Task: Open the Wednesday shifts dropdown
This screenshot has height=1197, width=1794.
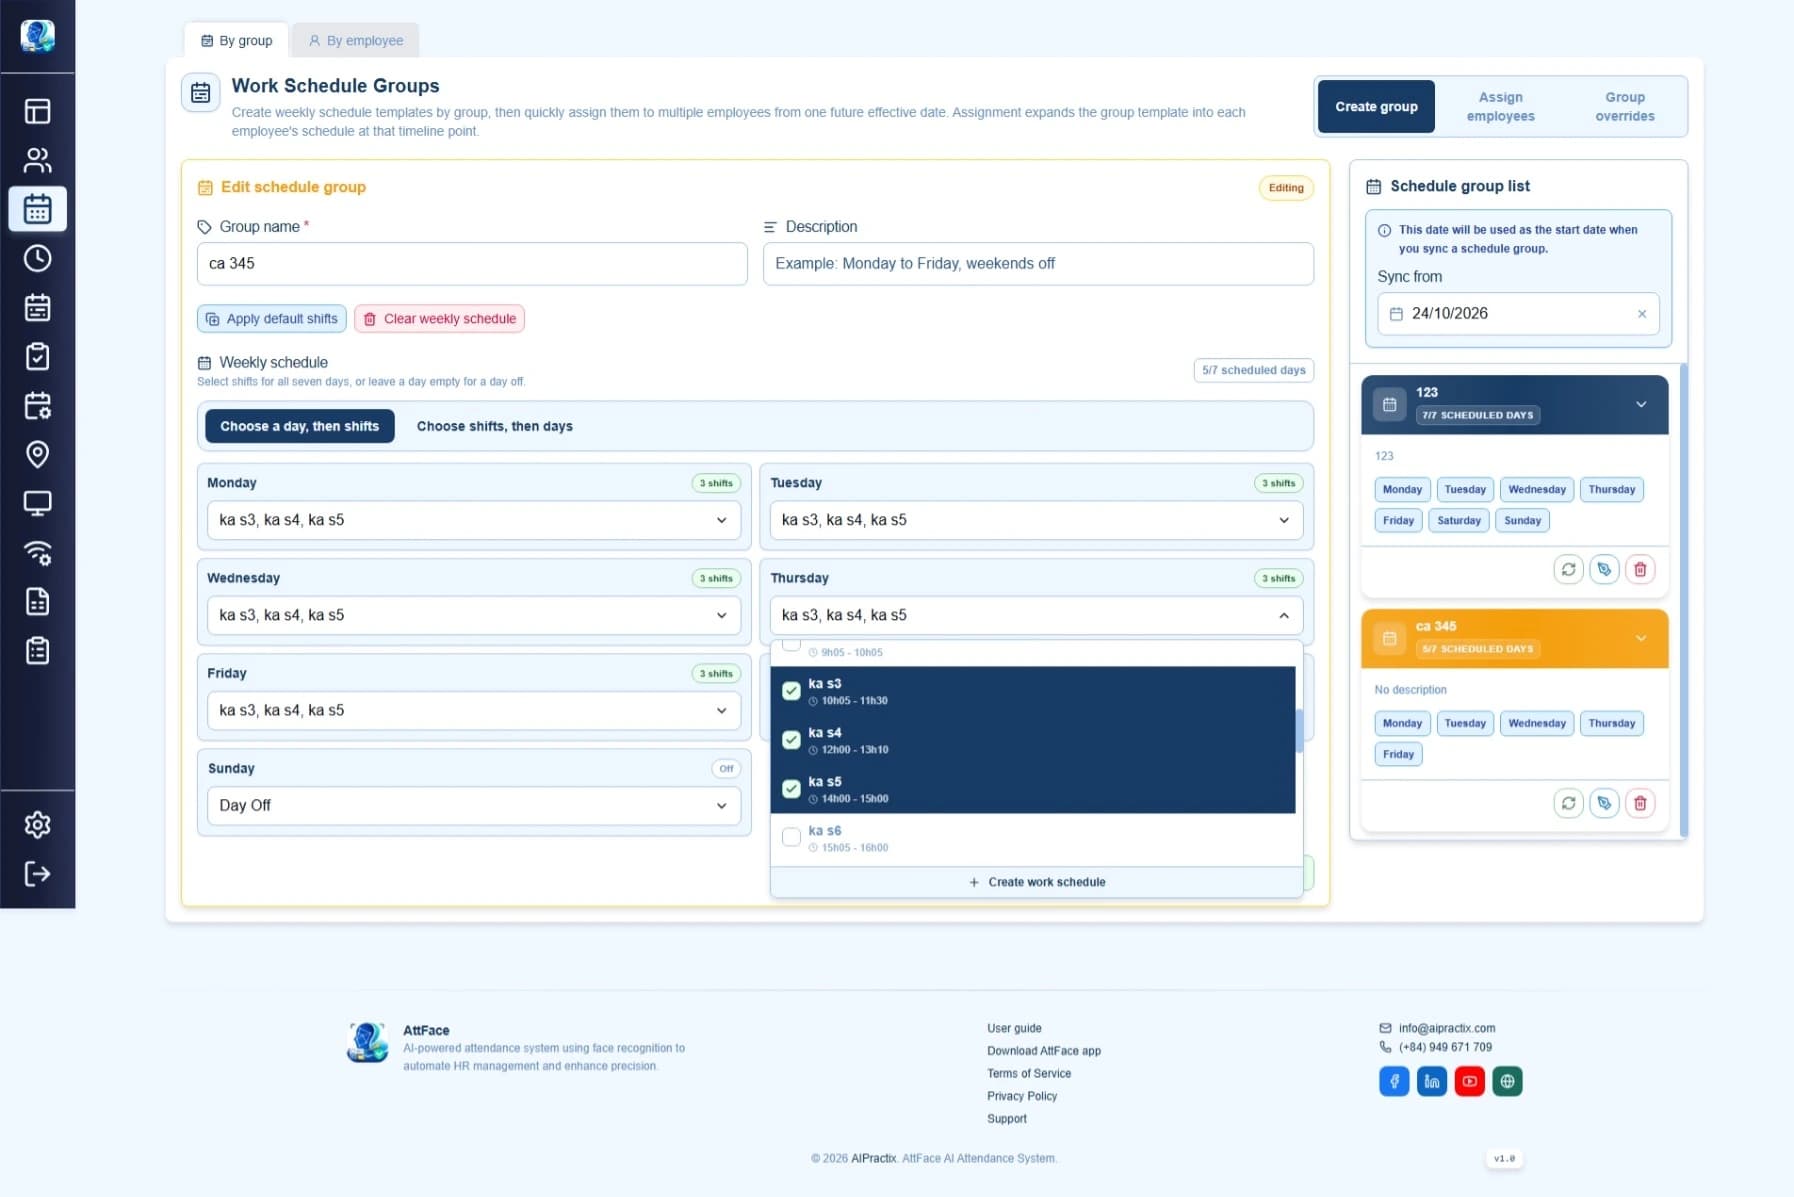Action: pos(473,615)
